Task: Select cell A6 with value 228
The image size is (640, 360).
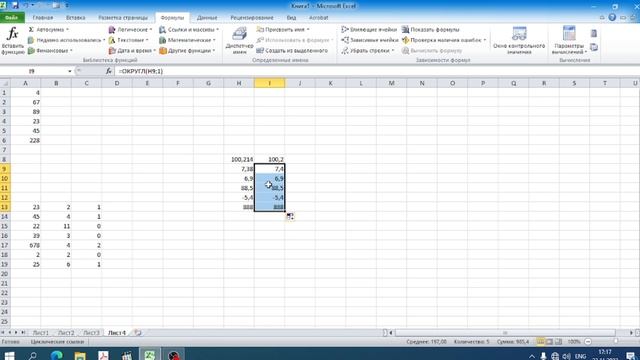Action: (x=25, y=140)
